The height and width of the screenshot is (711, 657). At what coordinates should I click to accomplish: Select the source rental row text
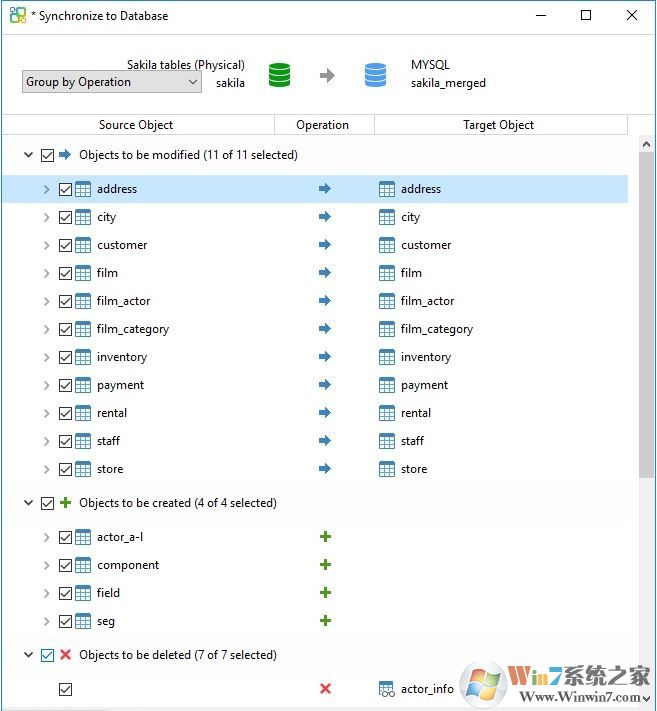click(112, 413)
